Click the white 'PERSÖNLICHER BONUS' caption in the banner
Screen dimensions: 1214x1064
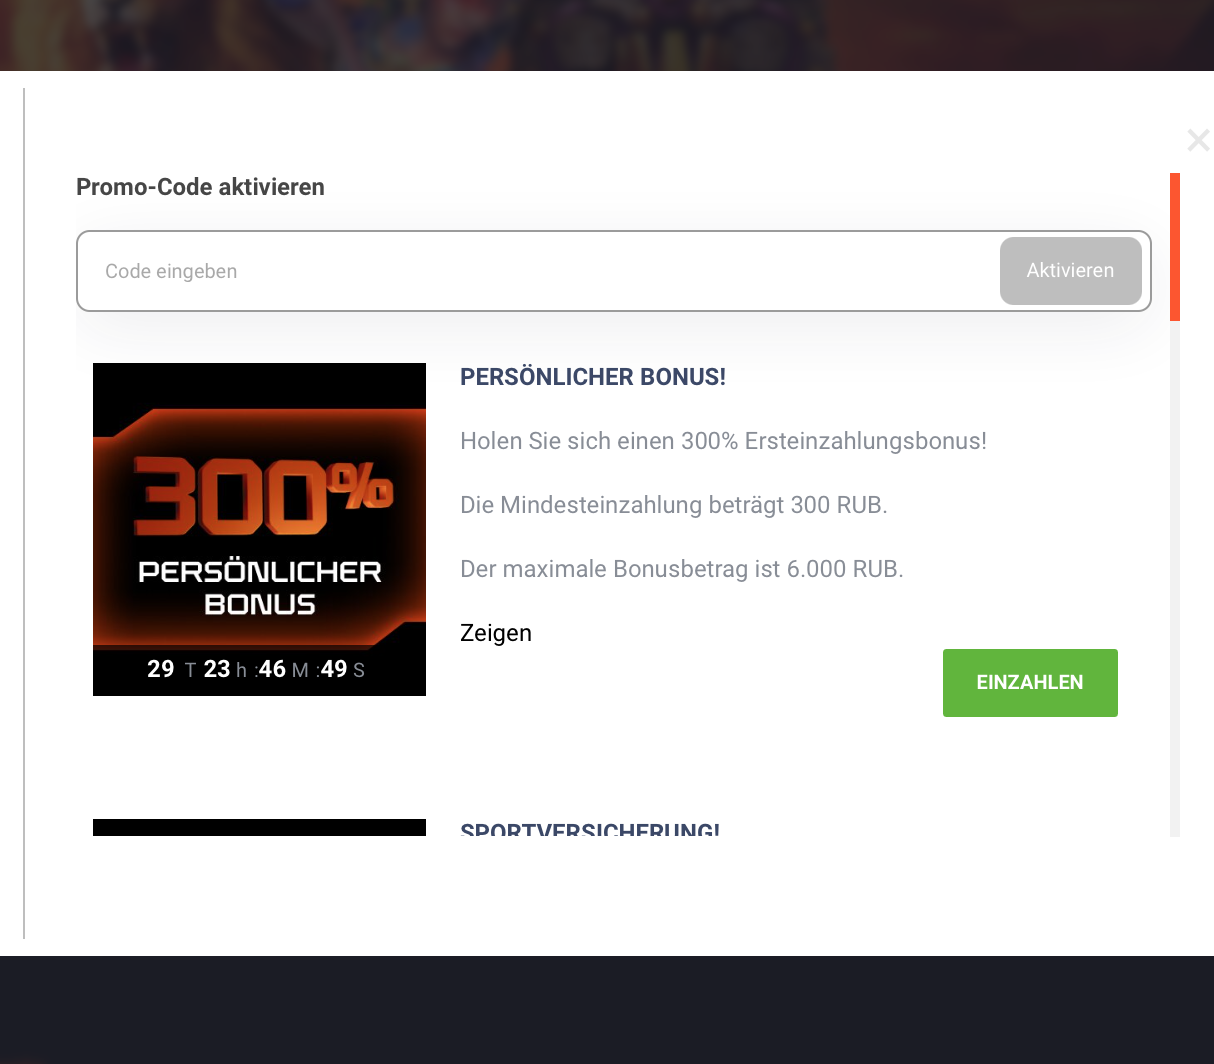tap(259, 588)
